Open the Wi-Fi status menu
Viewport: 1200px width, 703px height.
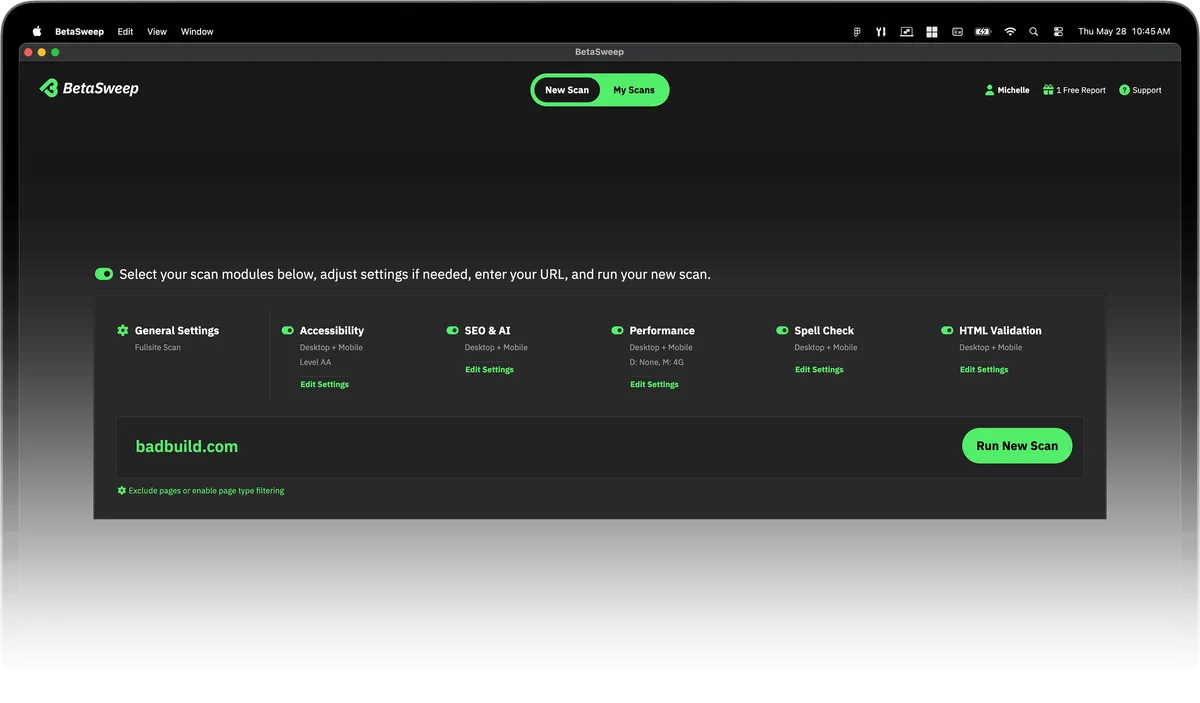tap(1010, 32)
